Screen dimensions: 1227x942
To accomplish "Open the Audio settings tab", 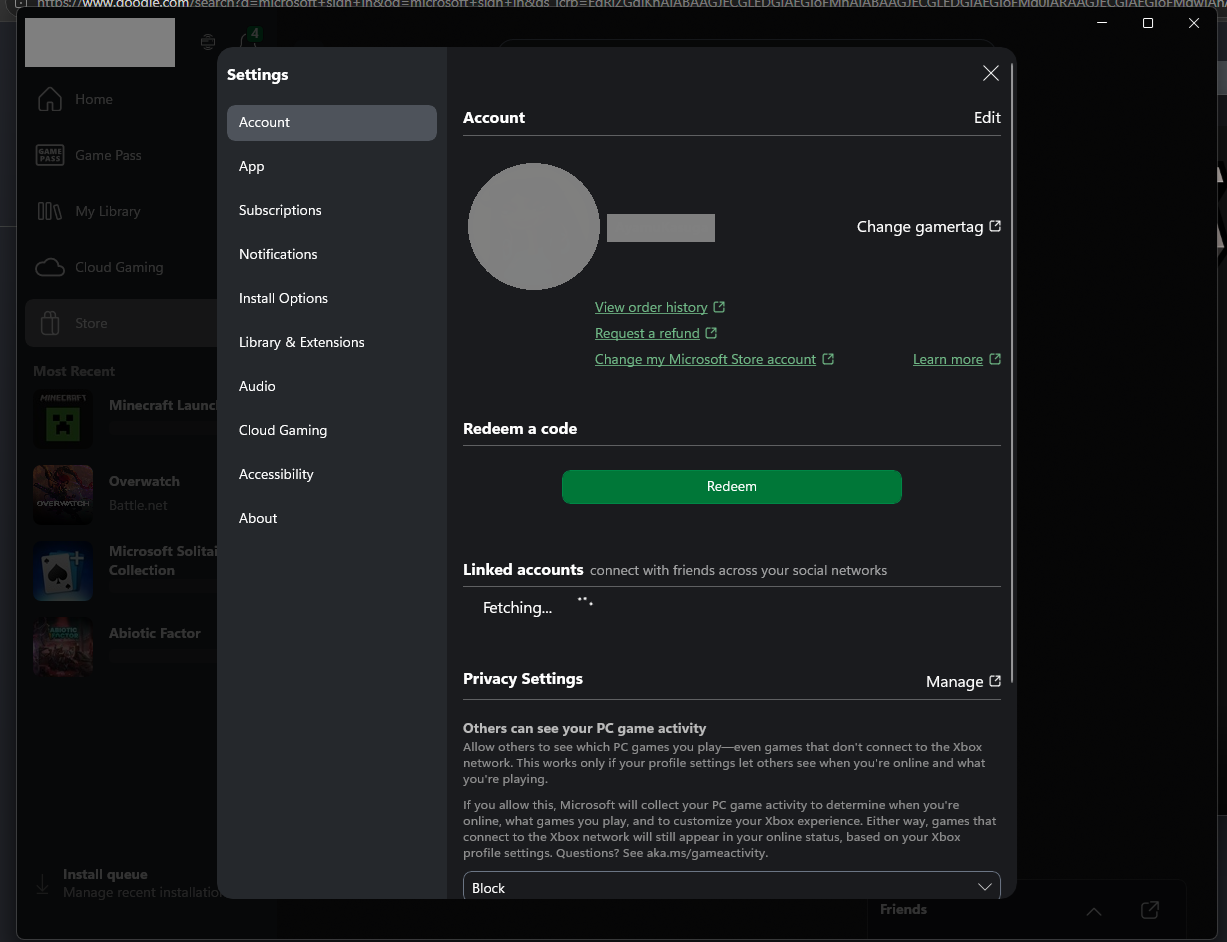I will [x=332, y=386].
